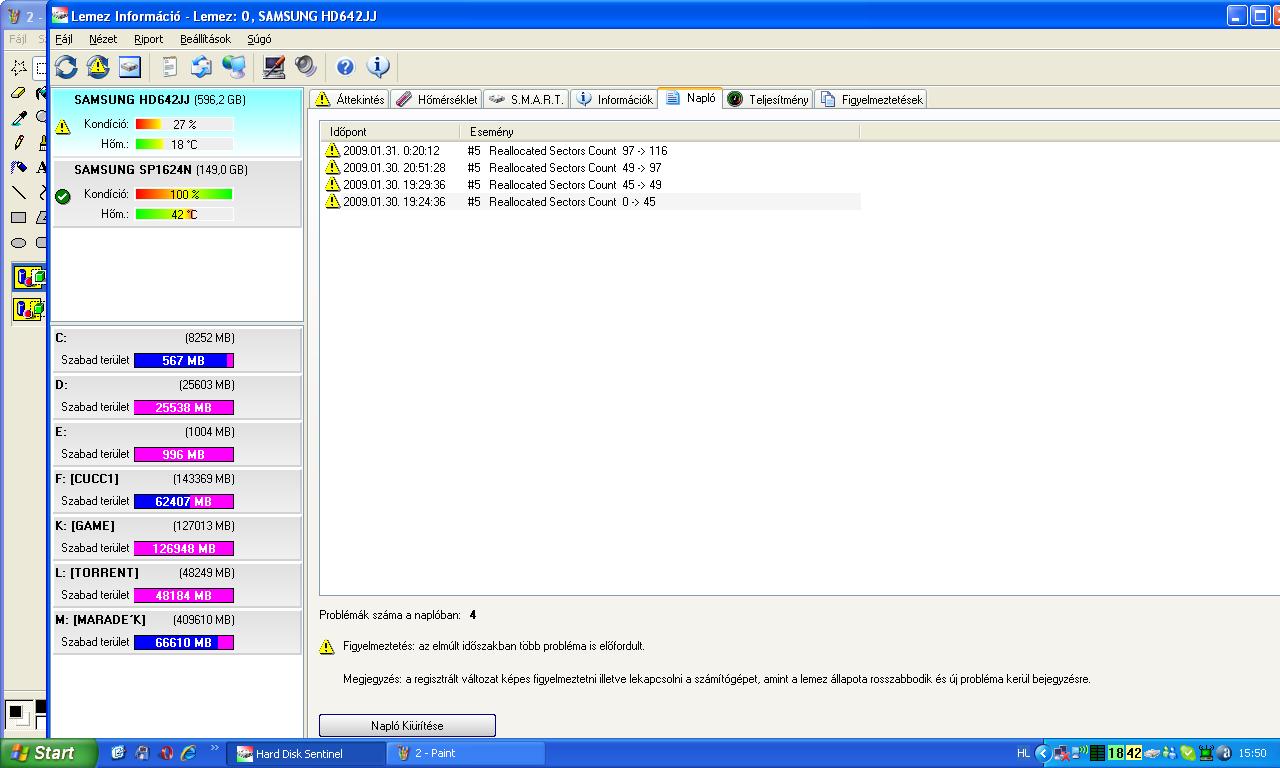Viewport: 1280px width, 768px height.
Task: Switch to the Hőmérséklet tab
Action: pyautogui.click(x=436, y=99)
